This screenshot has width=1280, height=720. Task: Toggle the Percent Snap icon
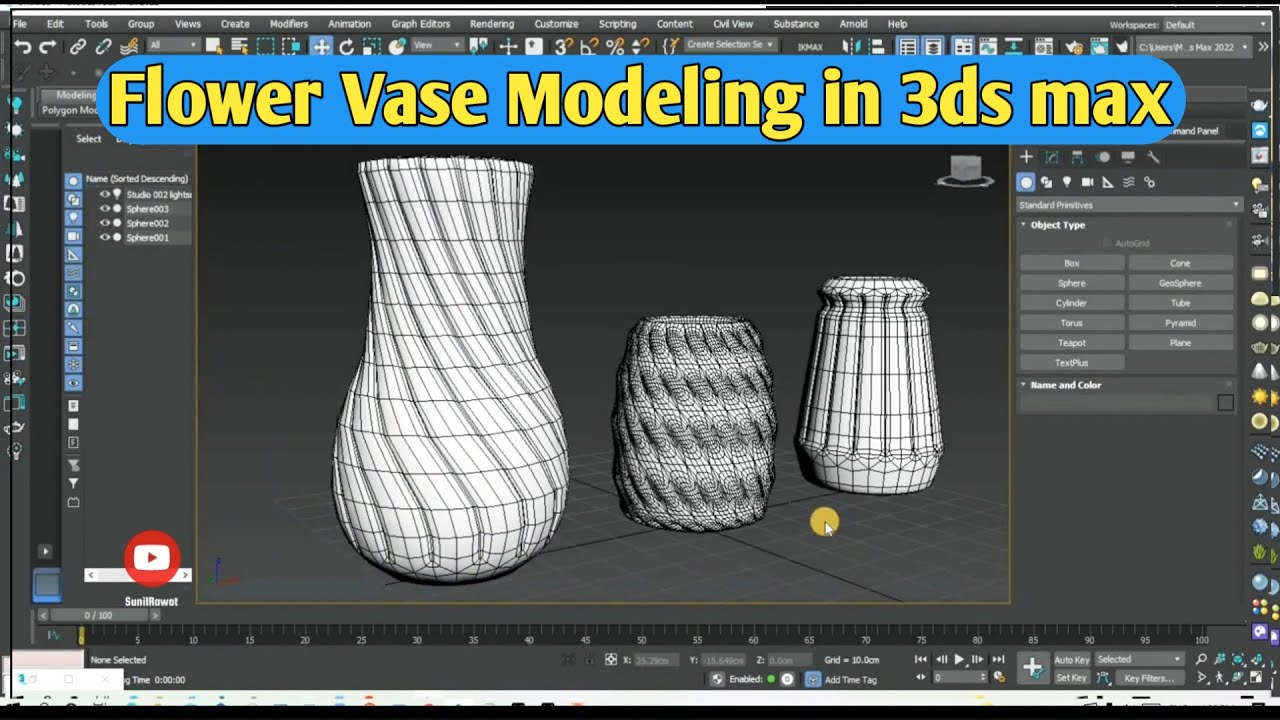[x=614, y=46]
